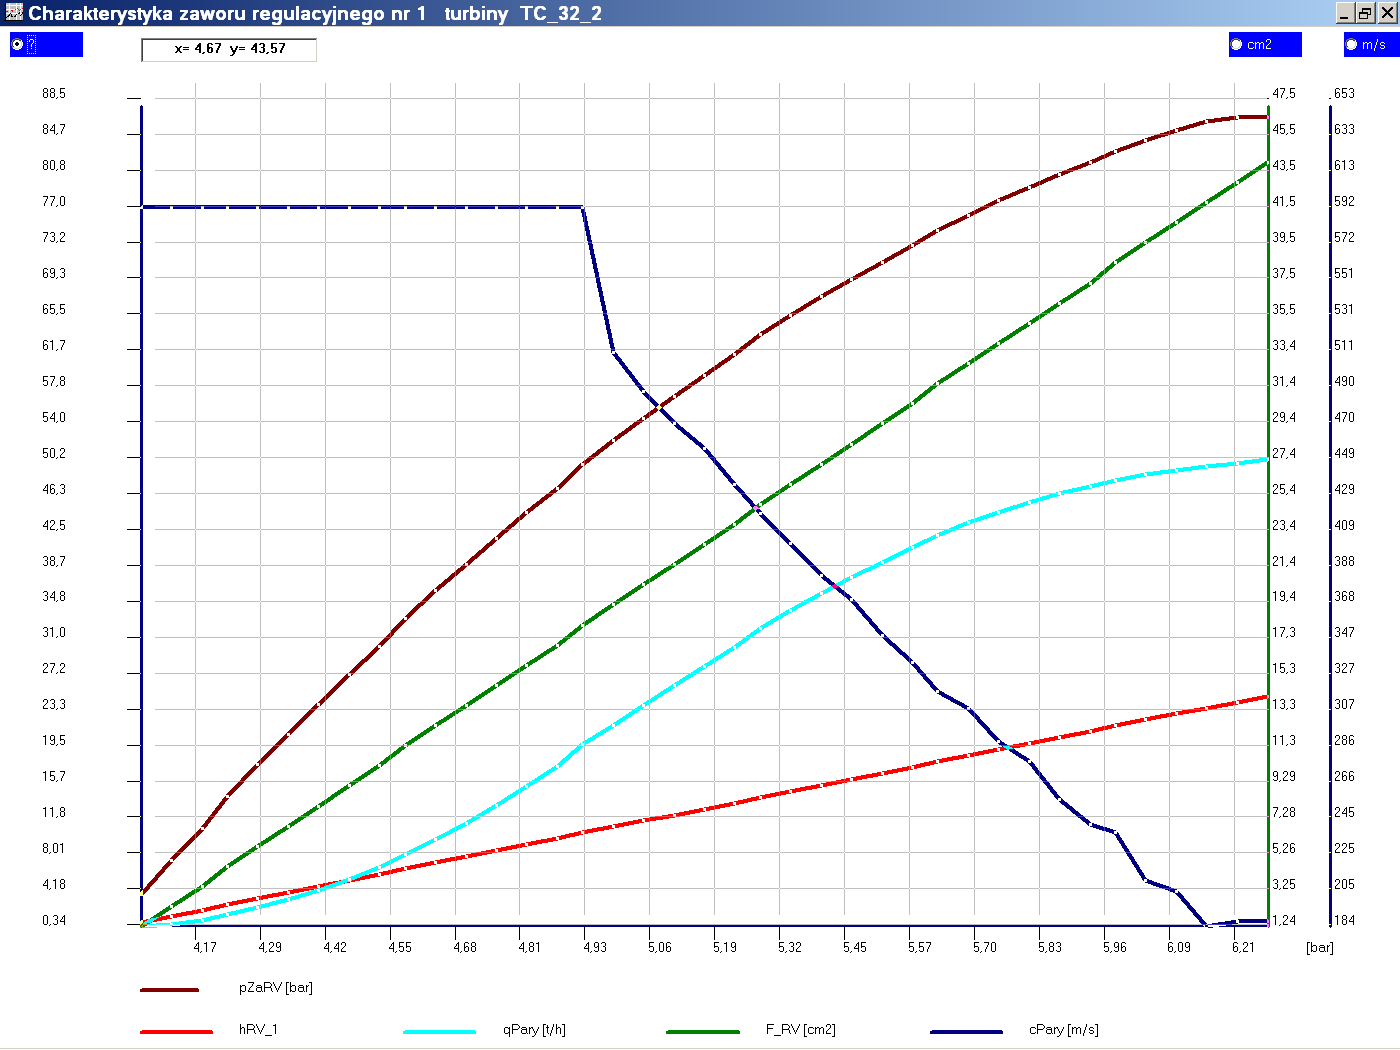Image resolution: width=1400 pixels, height=1050 pixels.
Task: Restore down the chart window
Action: [1365, 13]
